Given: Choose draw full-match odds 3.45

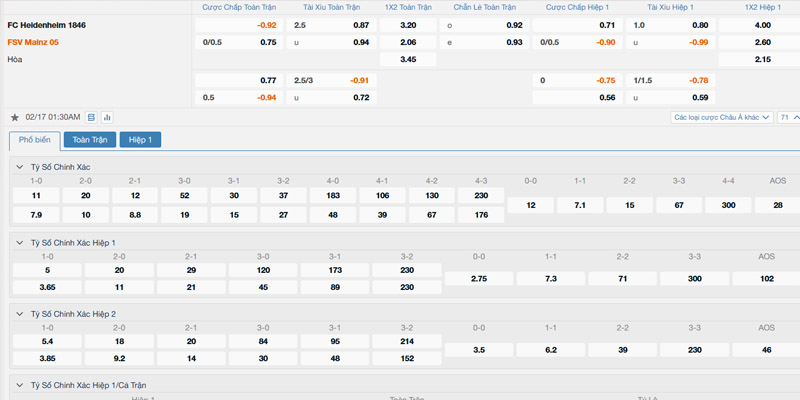Looking at the screenshot, I should pos(408,59).
